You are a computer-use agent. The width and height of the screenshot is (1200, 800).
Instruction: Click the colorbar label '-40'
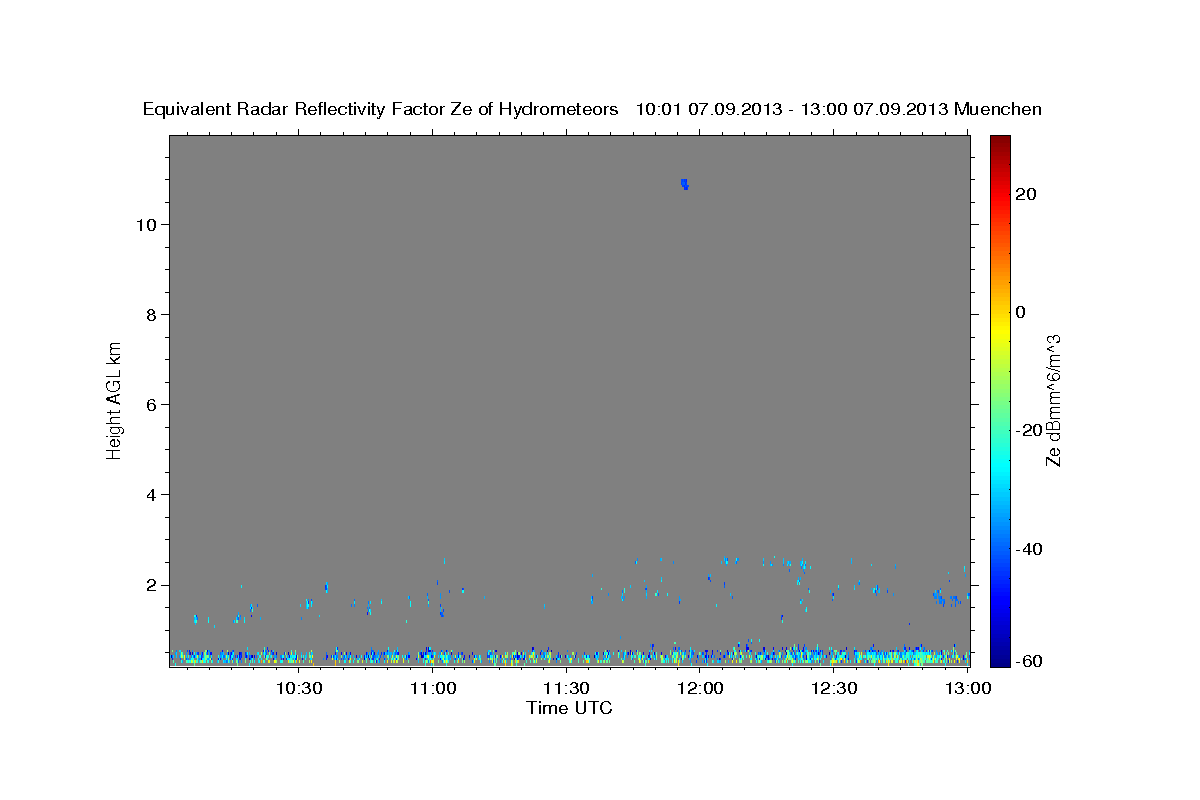pos(1029,549)
